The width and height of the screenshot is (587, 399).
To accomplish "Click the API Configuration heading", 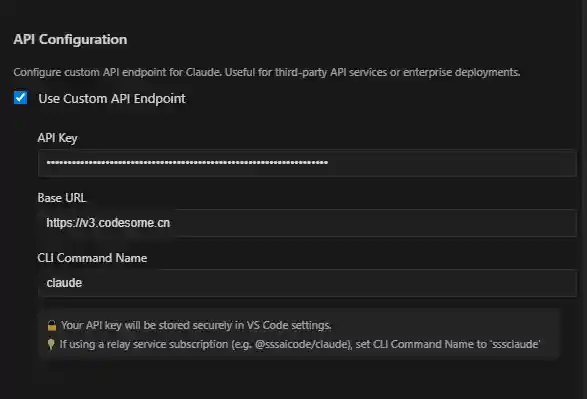I will tap(70, 39).
